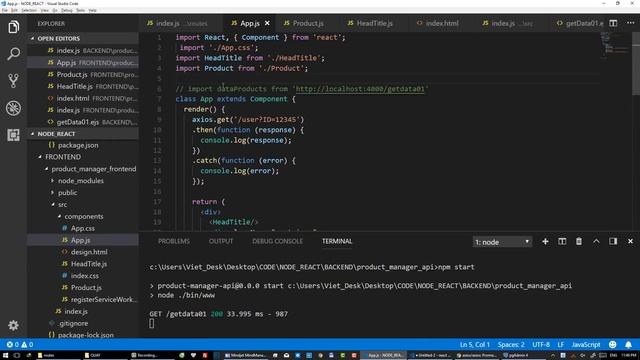The width and height of the screenshot is (640, 360).
Task: Split the editor with the toolbar icon
Action: click(613, 23)
